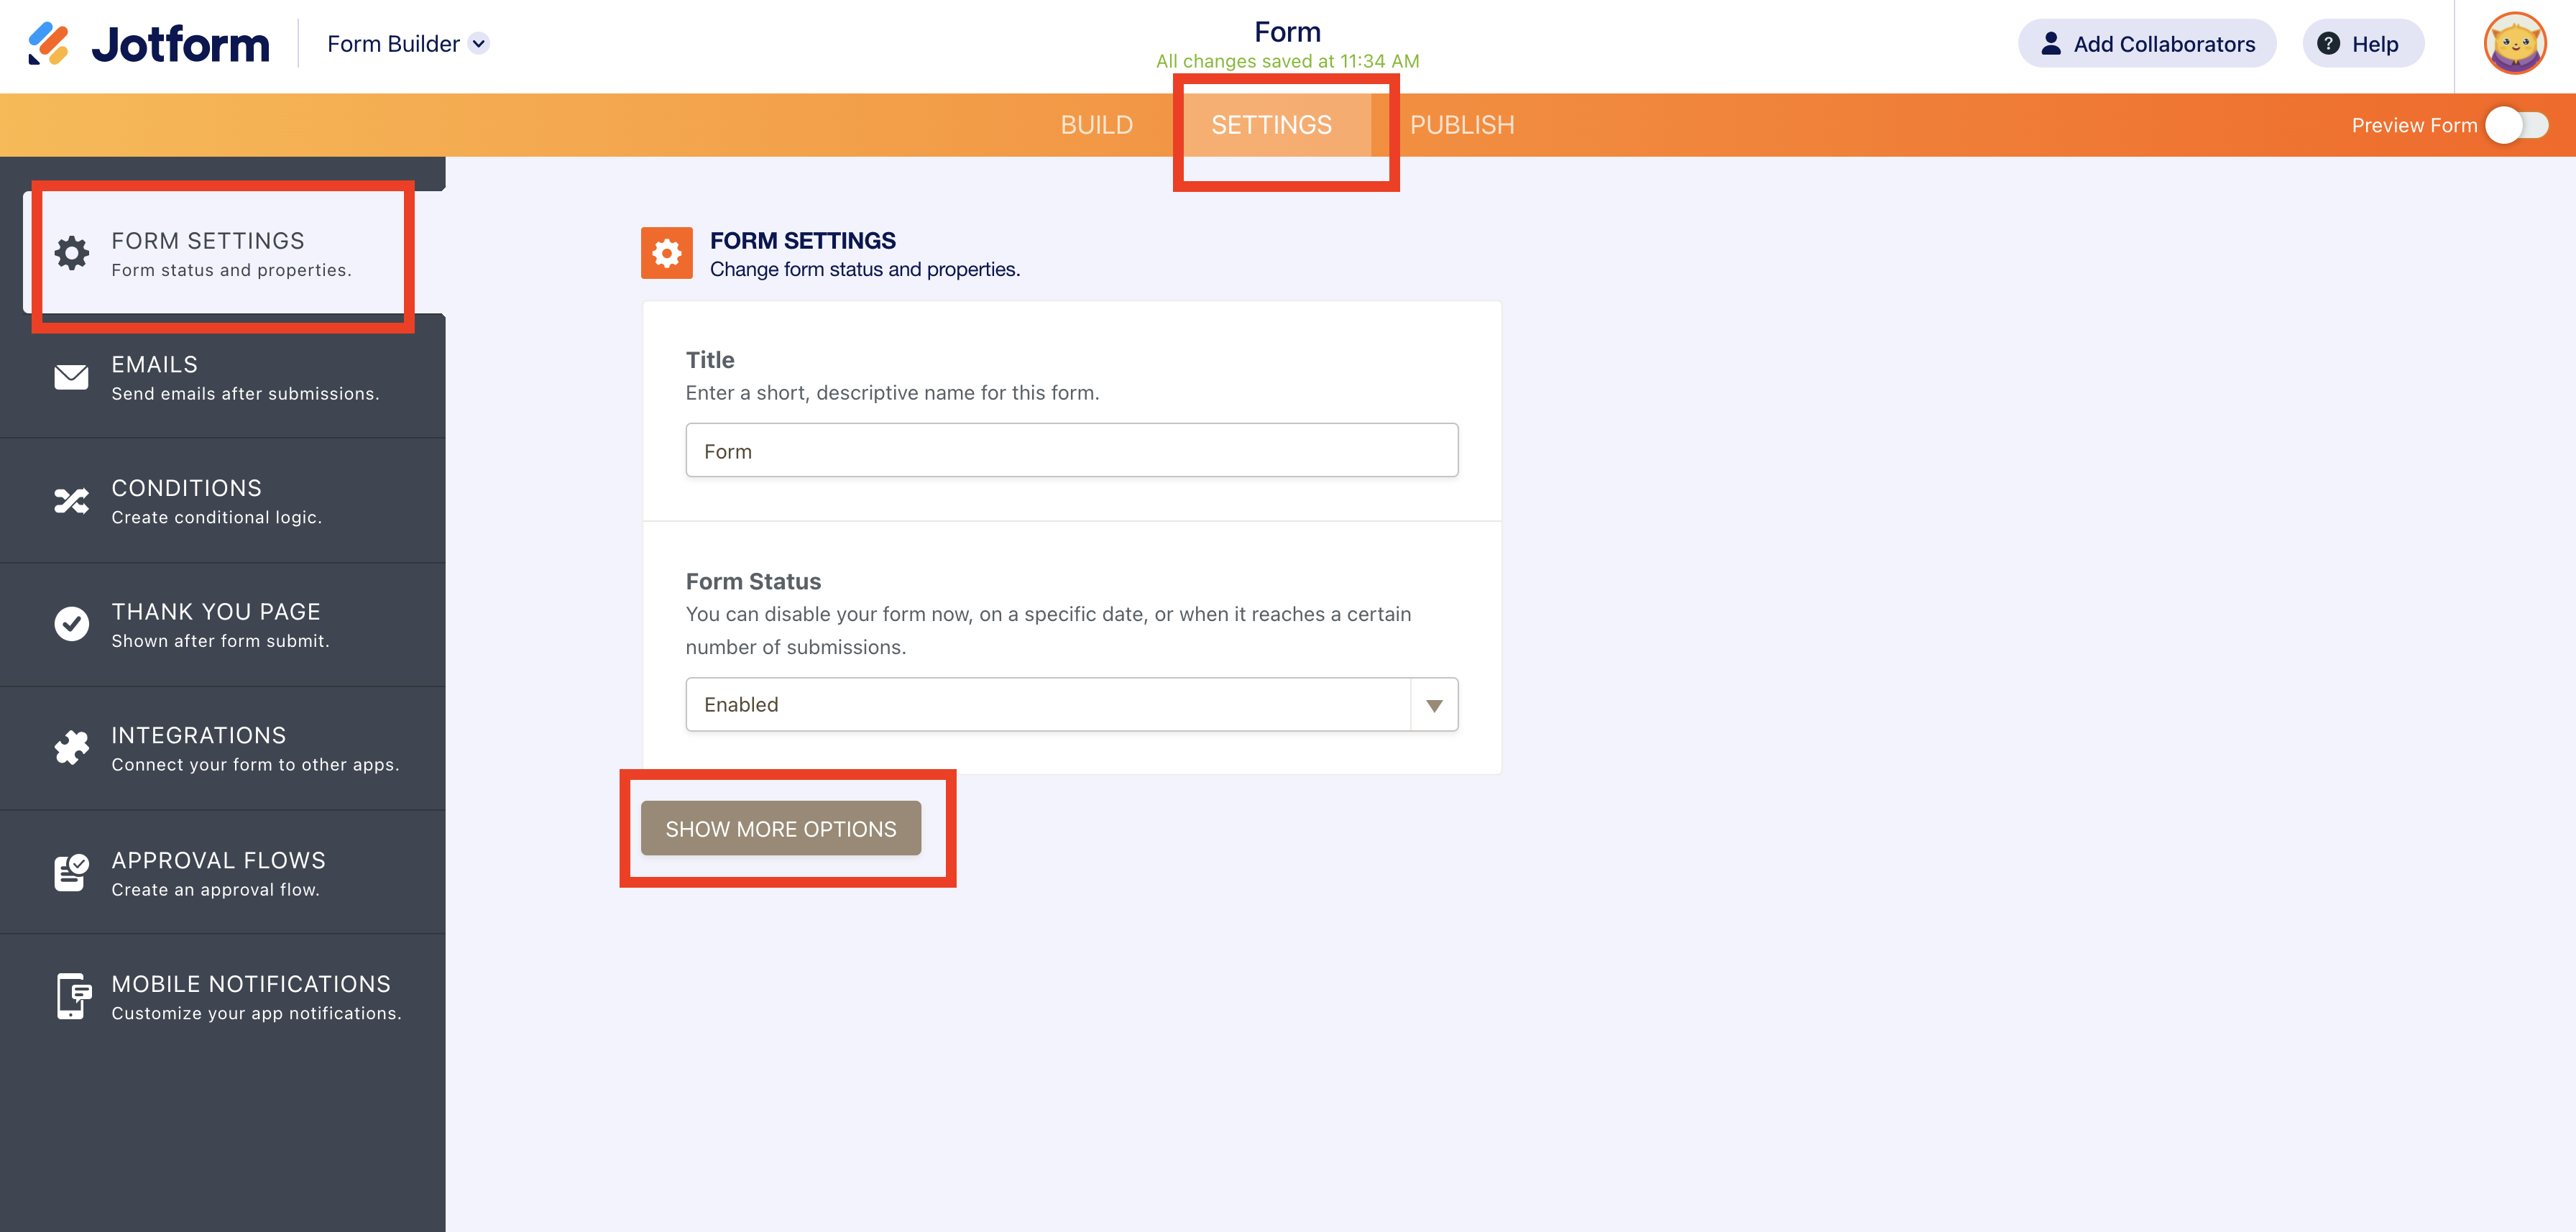Click the Jotform logo icon
This screenshot has height=1232, width=2576.
click(48, 43)
